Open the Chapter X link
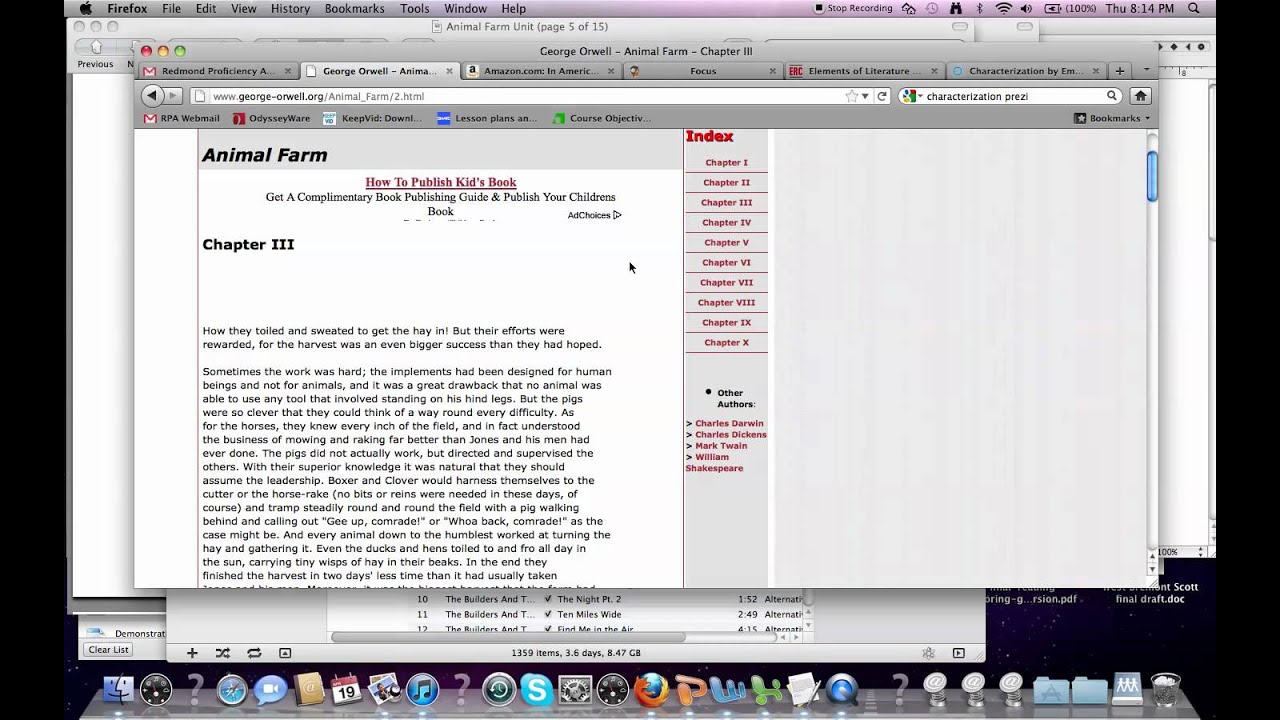The image size is (1280, 720). coord(726,342)
